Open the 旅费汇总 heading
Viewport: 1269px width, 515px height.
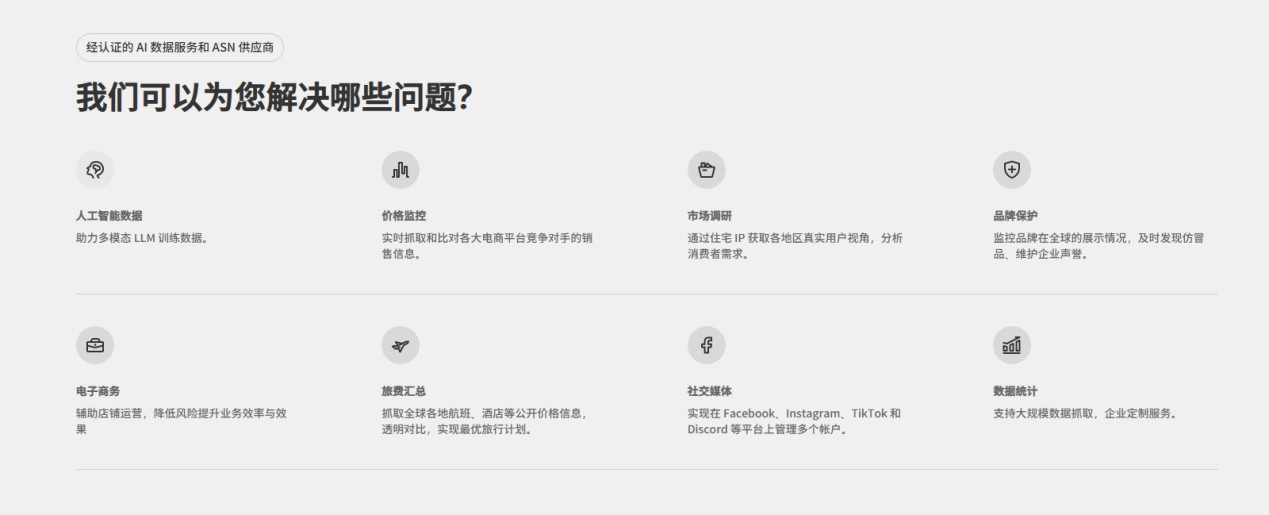click(x=403, y=391)
